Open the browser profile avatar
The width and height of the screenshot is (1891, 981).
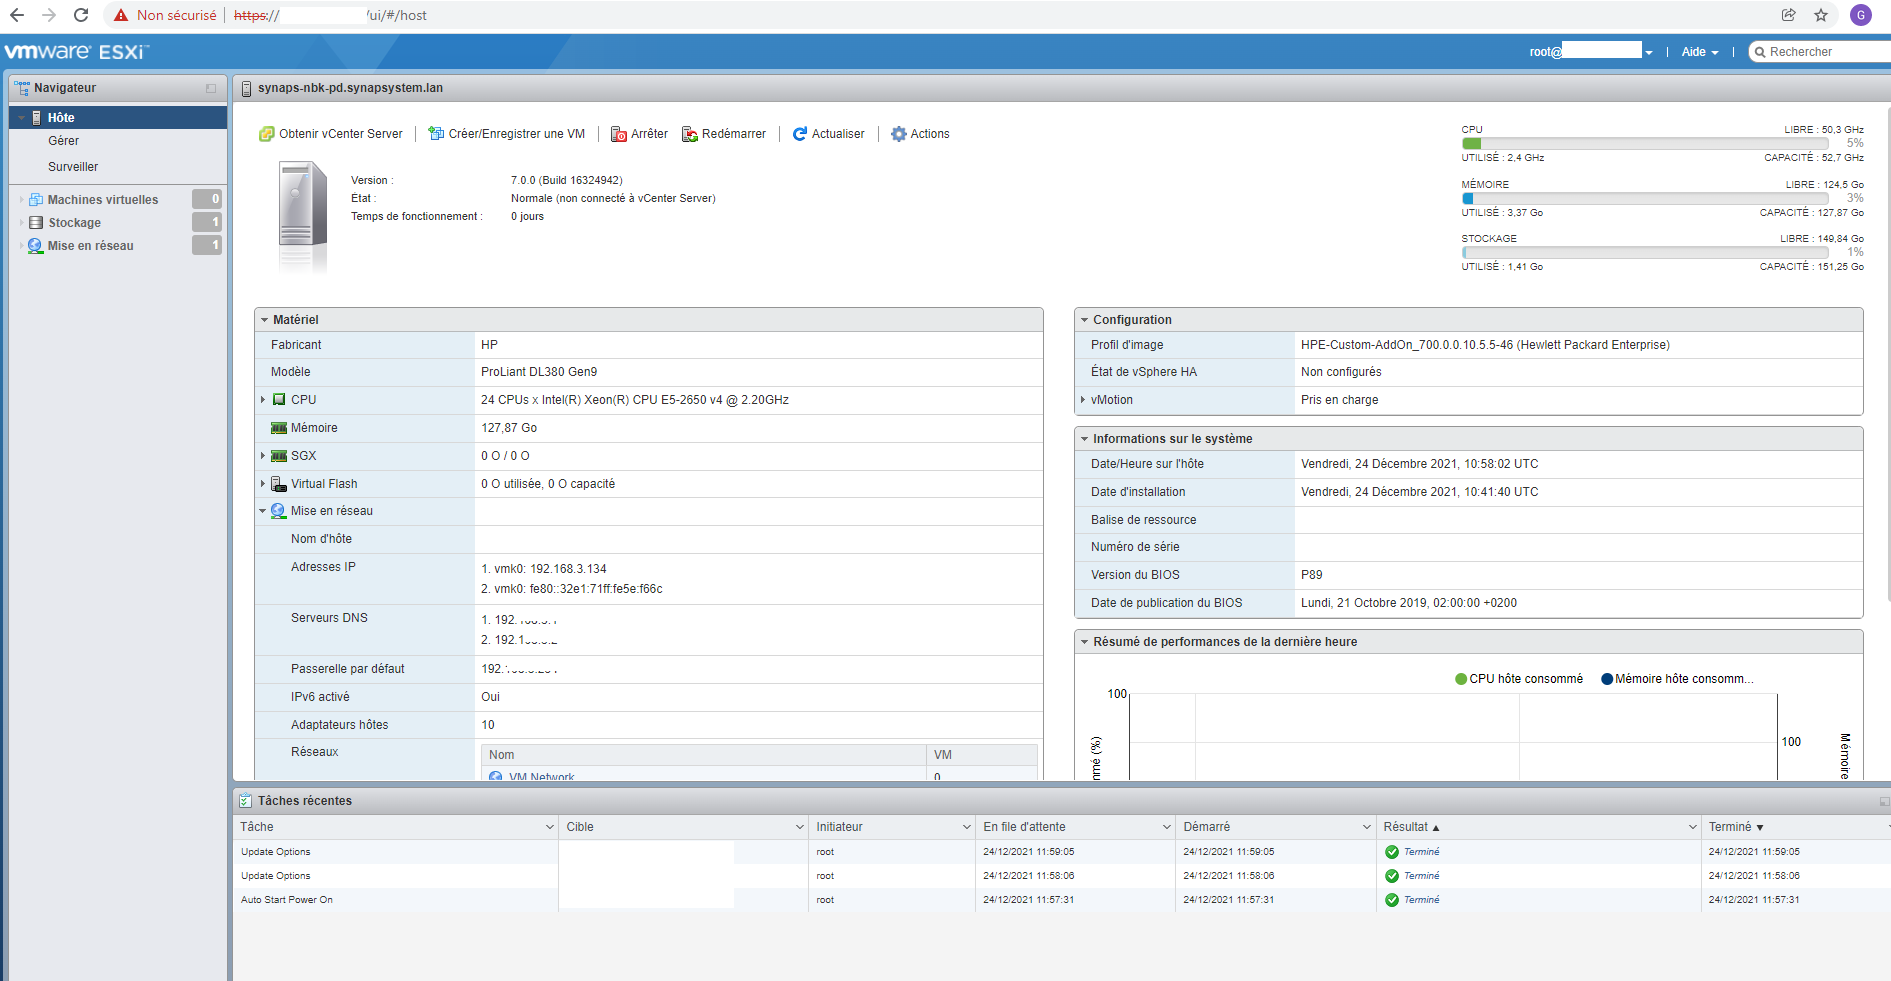pyautogui.click(x=1861, y=15)
